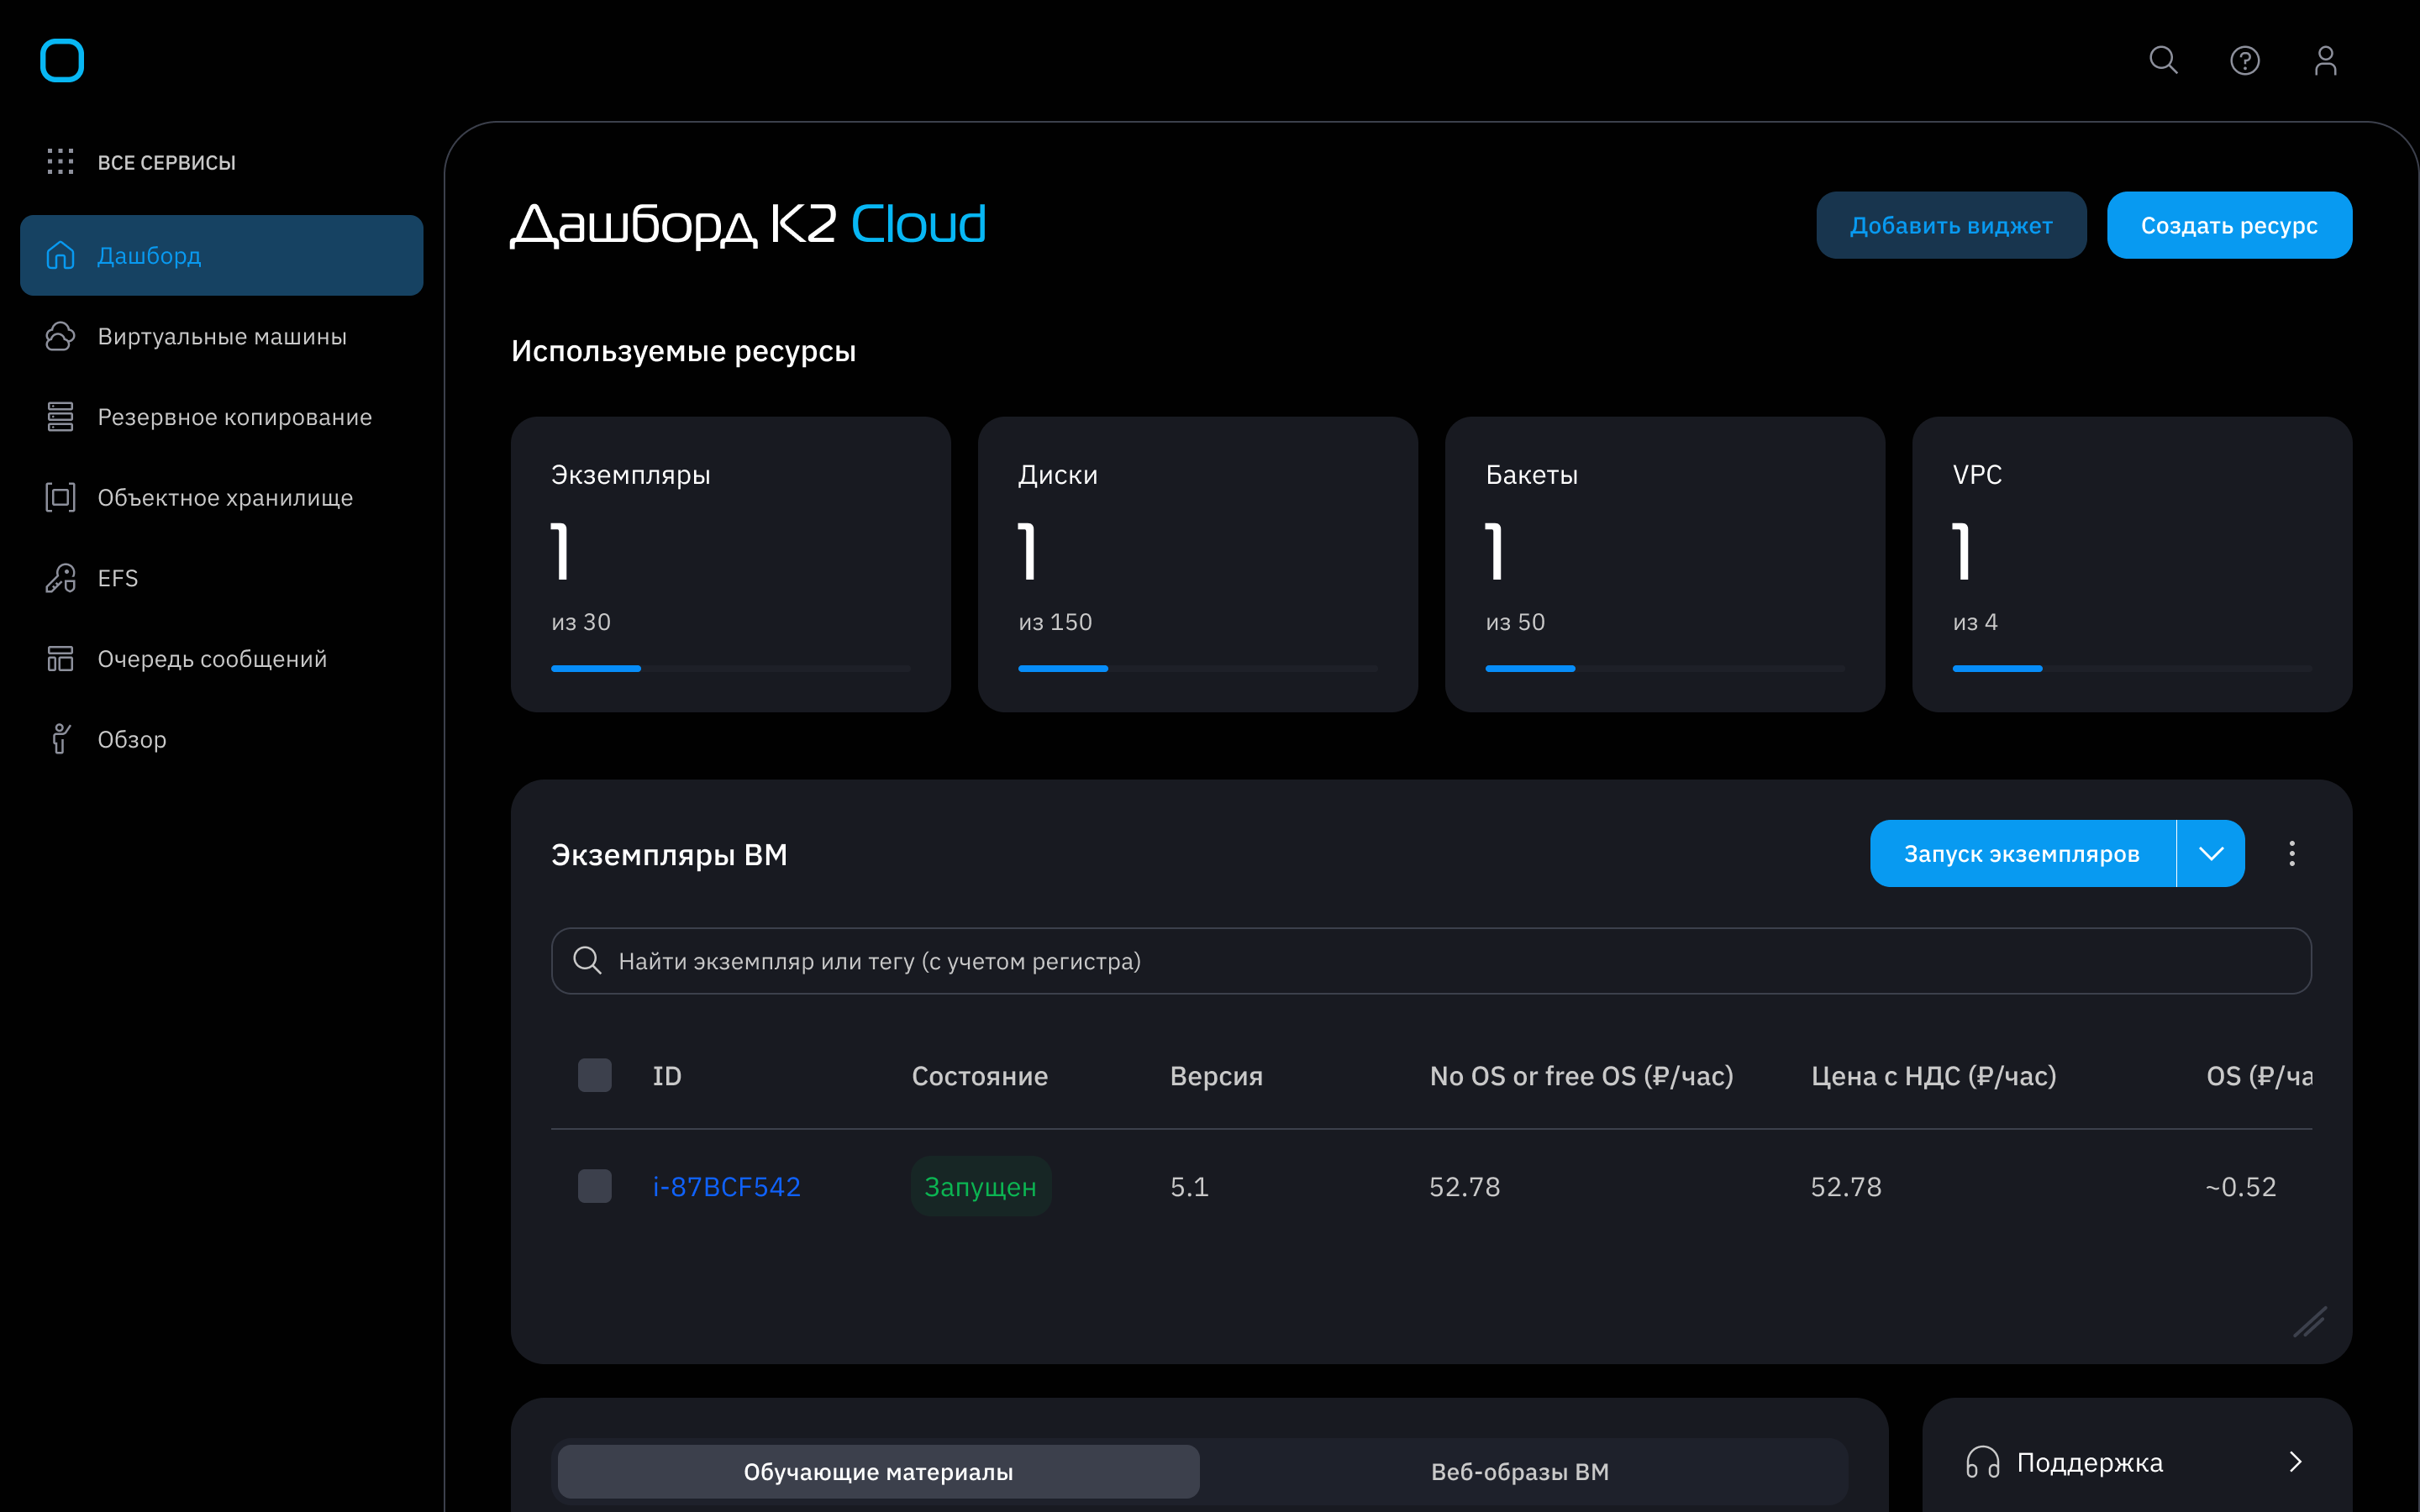The height and width of the screenshot is (1512, 2420).
Task: Click the Используемые ресурсы heading
Action: (x=683, y=351)
